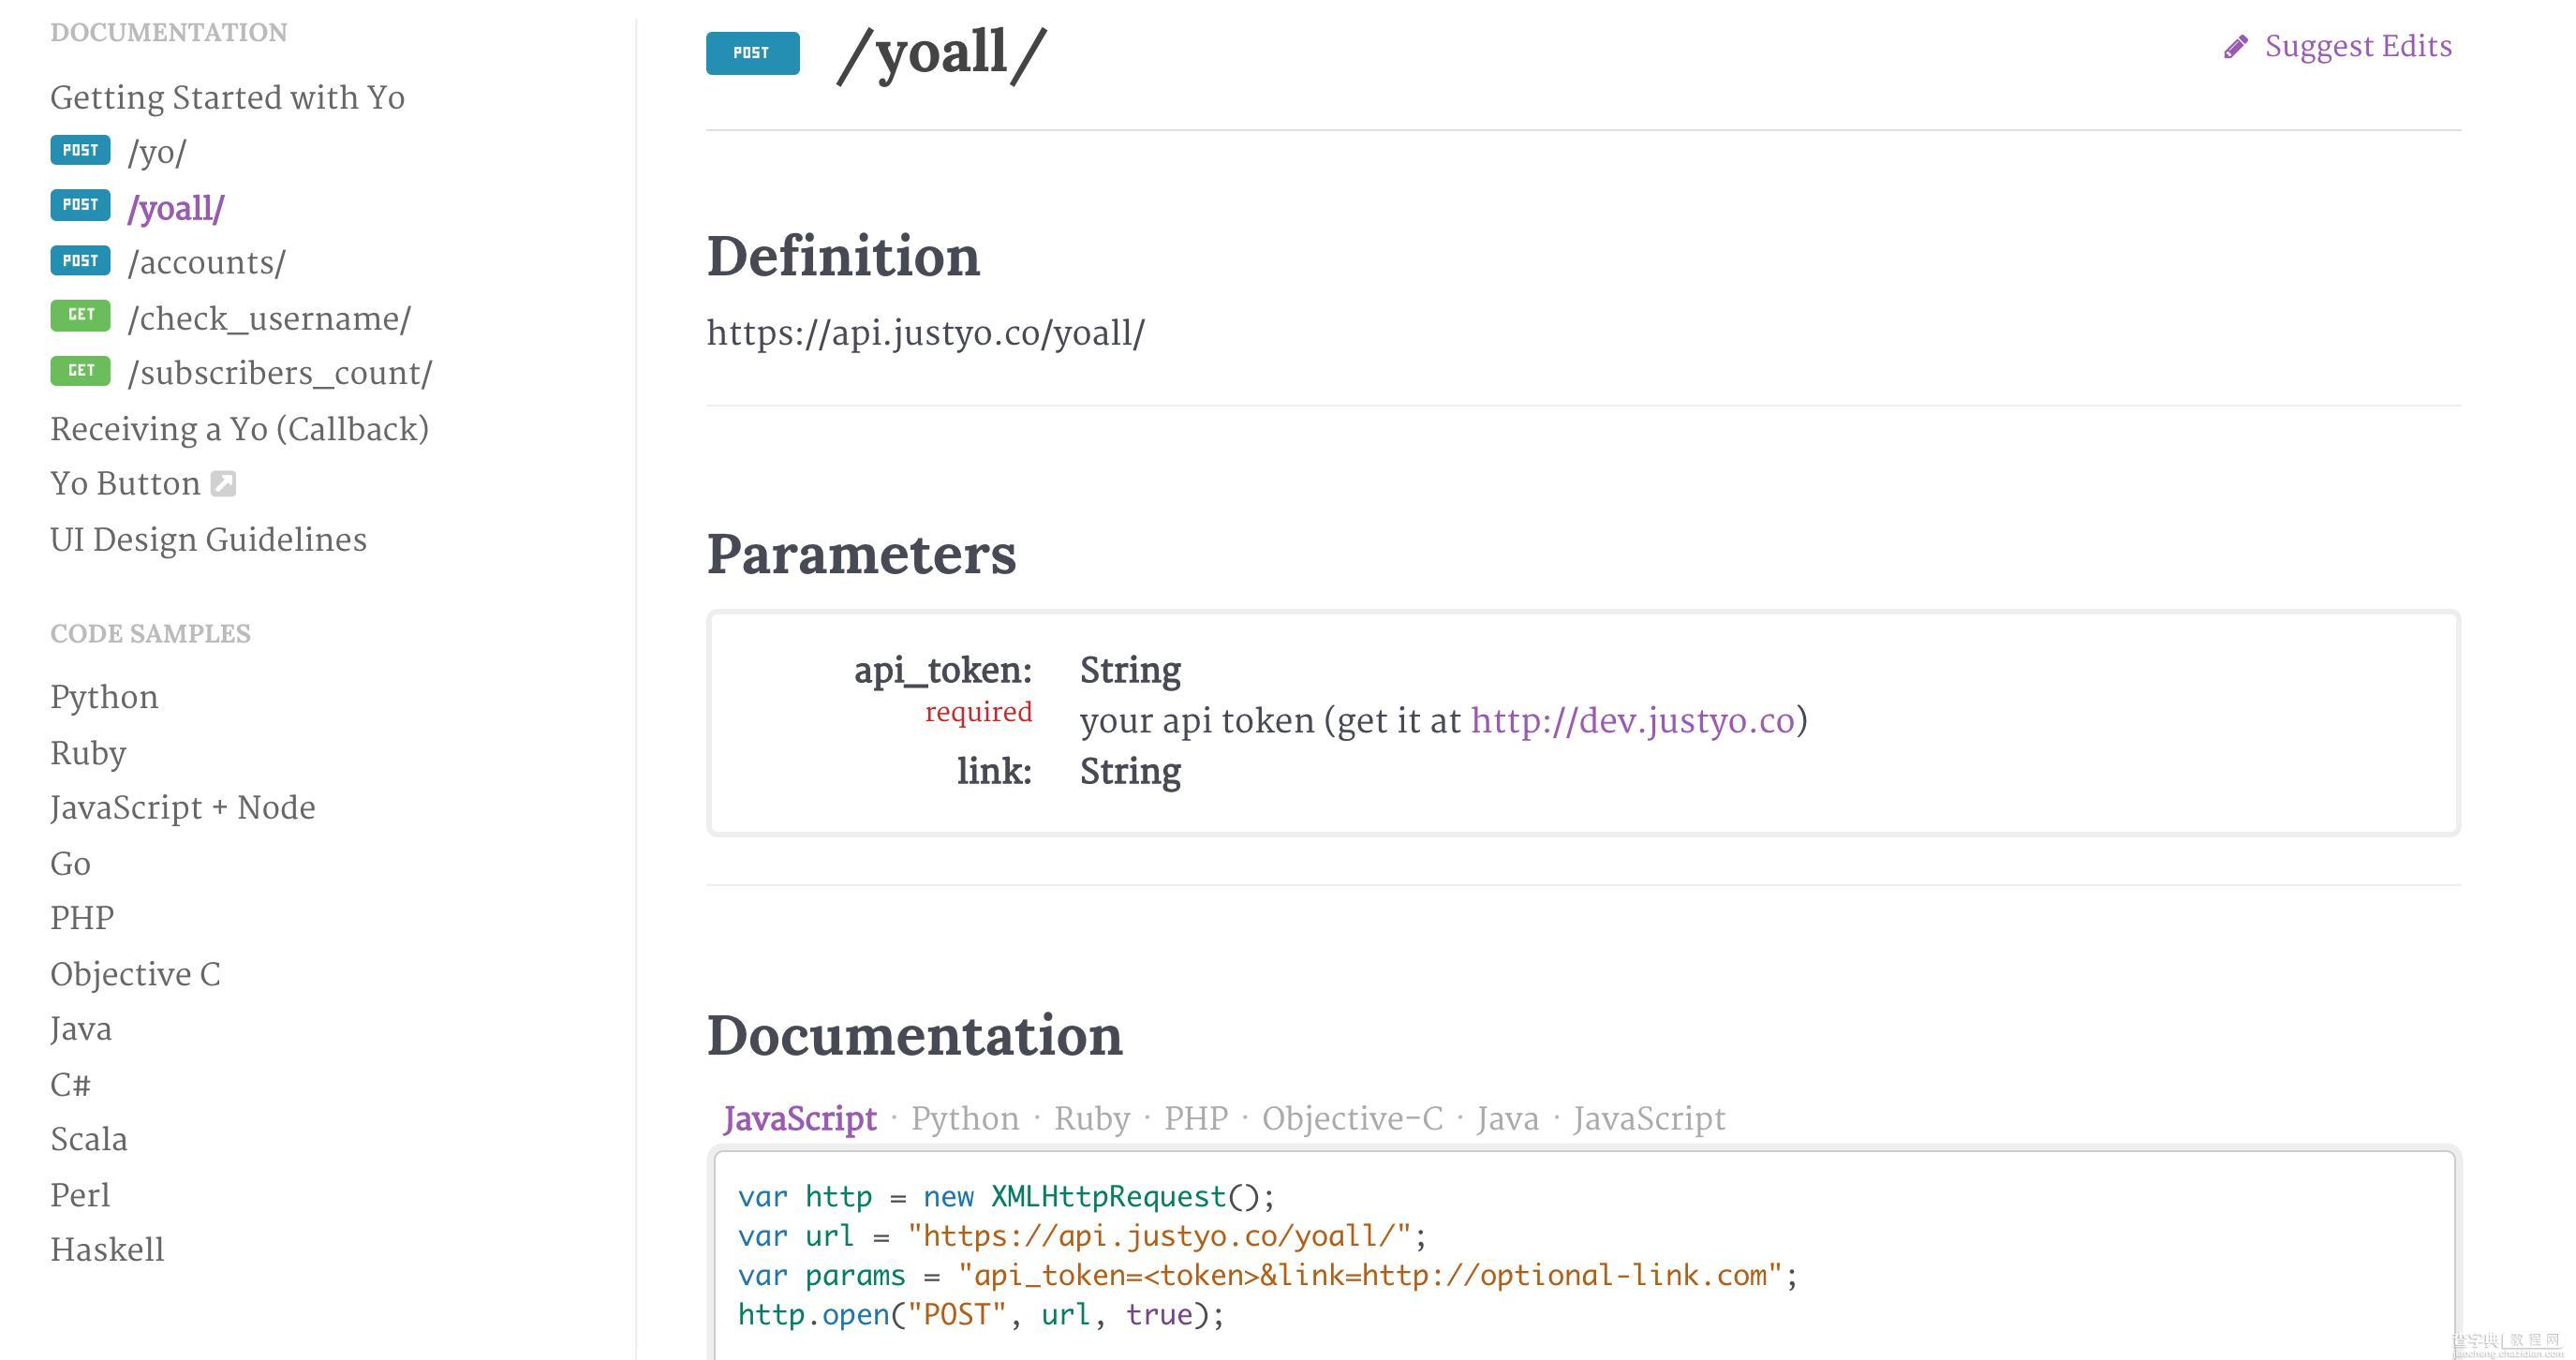This screenshot has height=1360, width=2576.
Task: Open the Java code sample in sidebar
Action: (x=81, y=1030)
